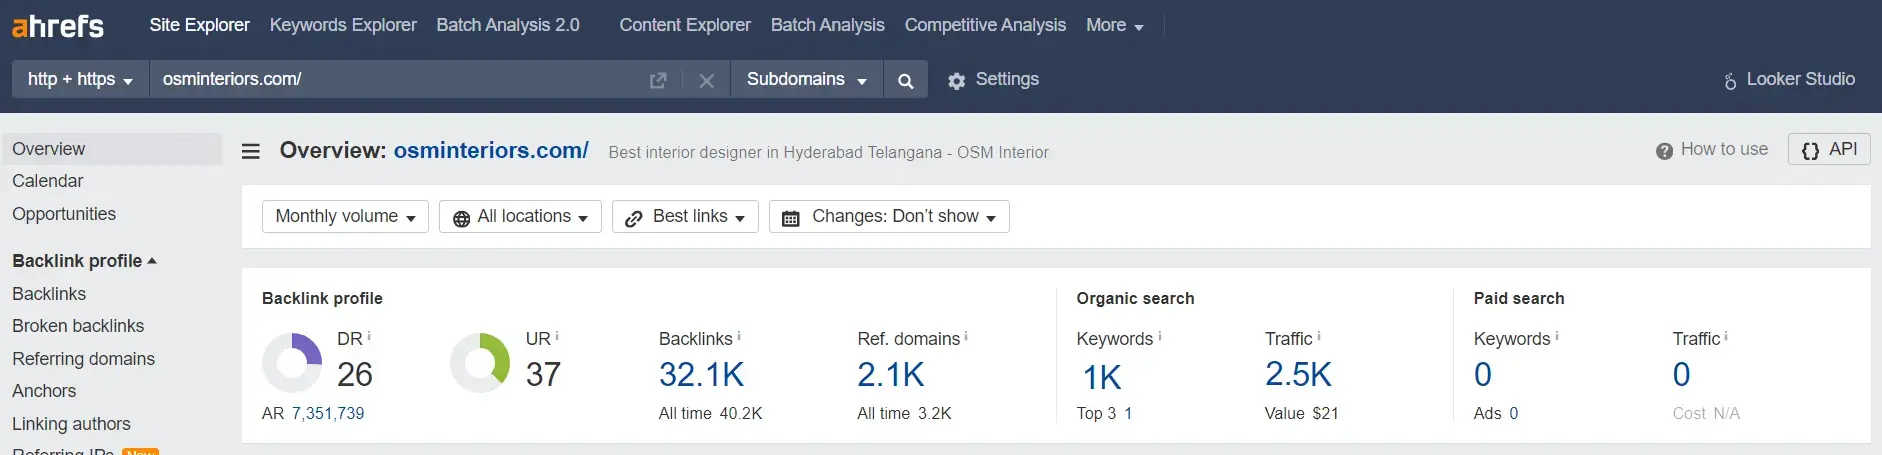Collapse the Backlink profile section
1882x455 pixels.
click(85, 261)
